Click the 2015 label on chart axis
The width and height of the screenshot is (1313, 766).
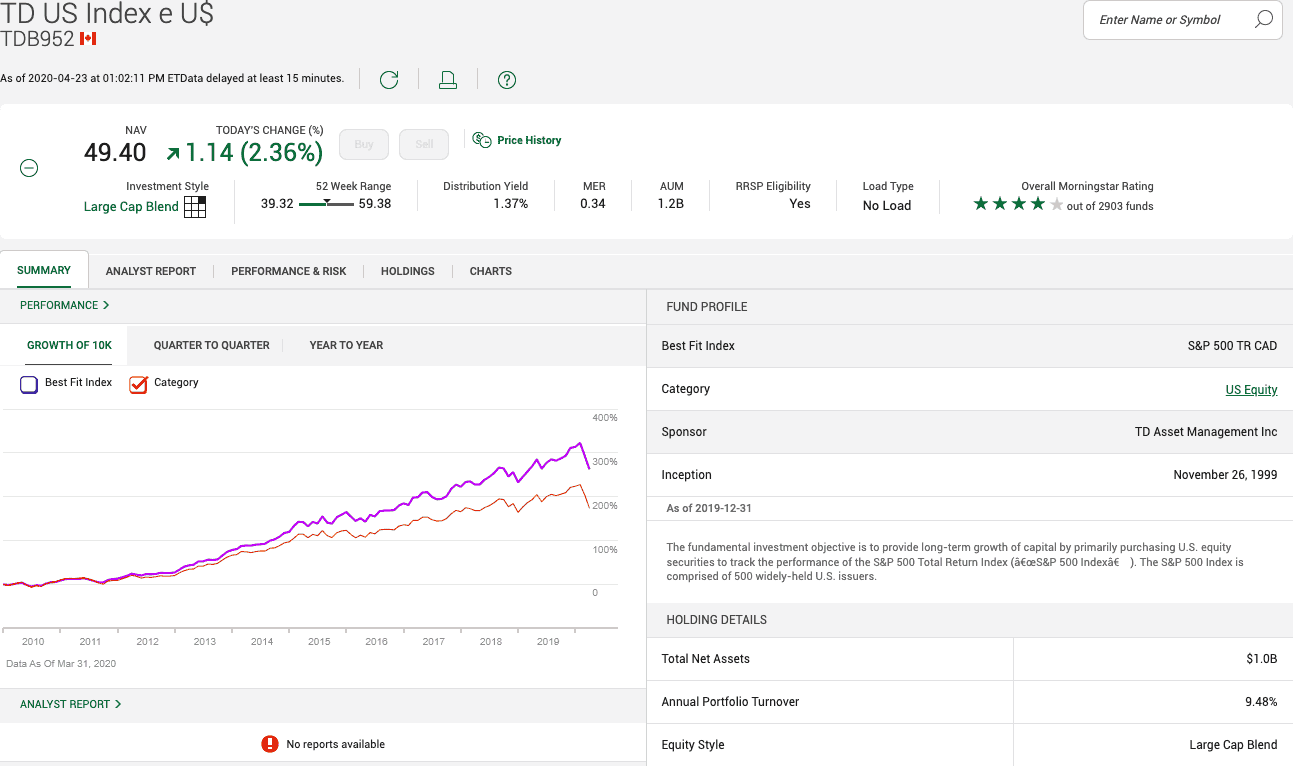(x=319, y=642)
